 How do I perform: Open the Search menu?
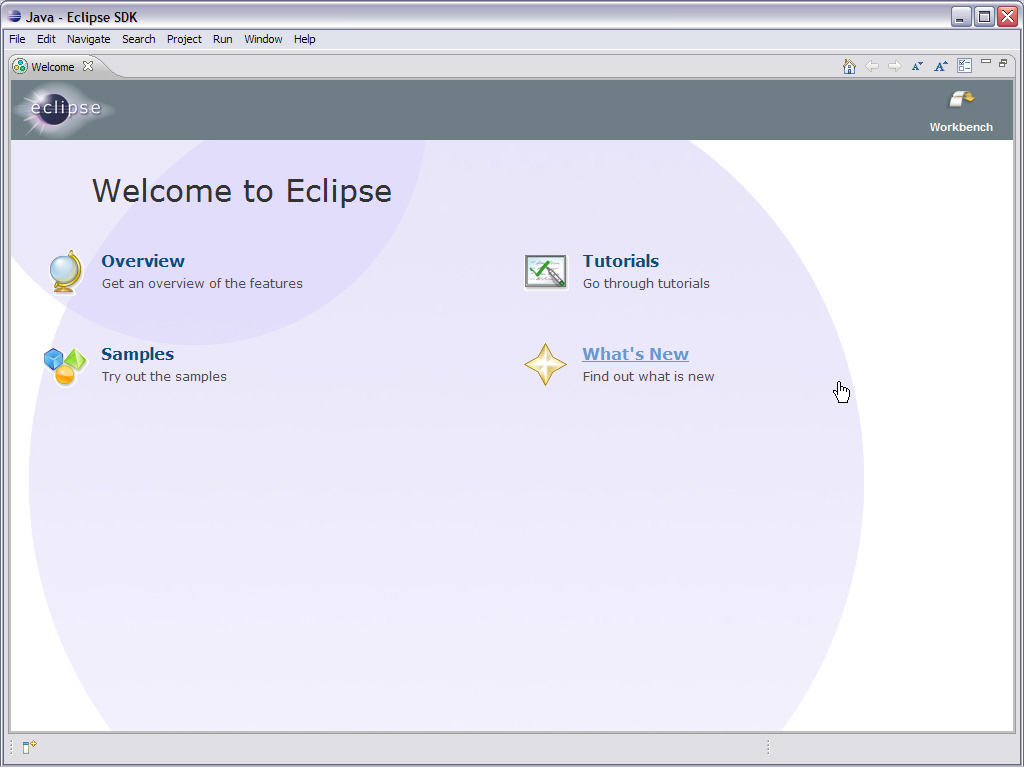click(138, 39)
